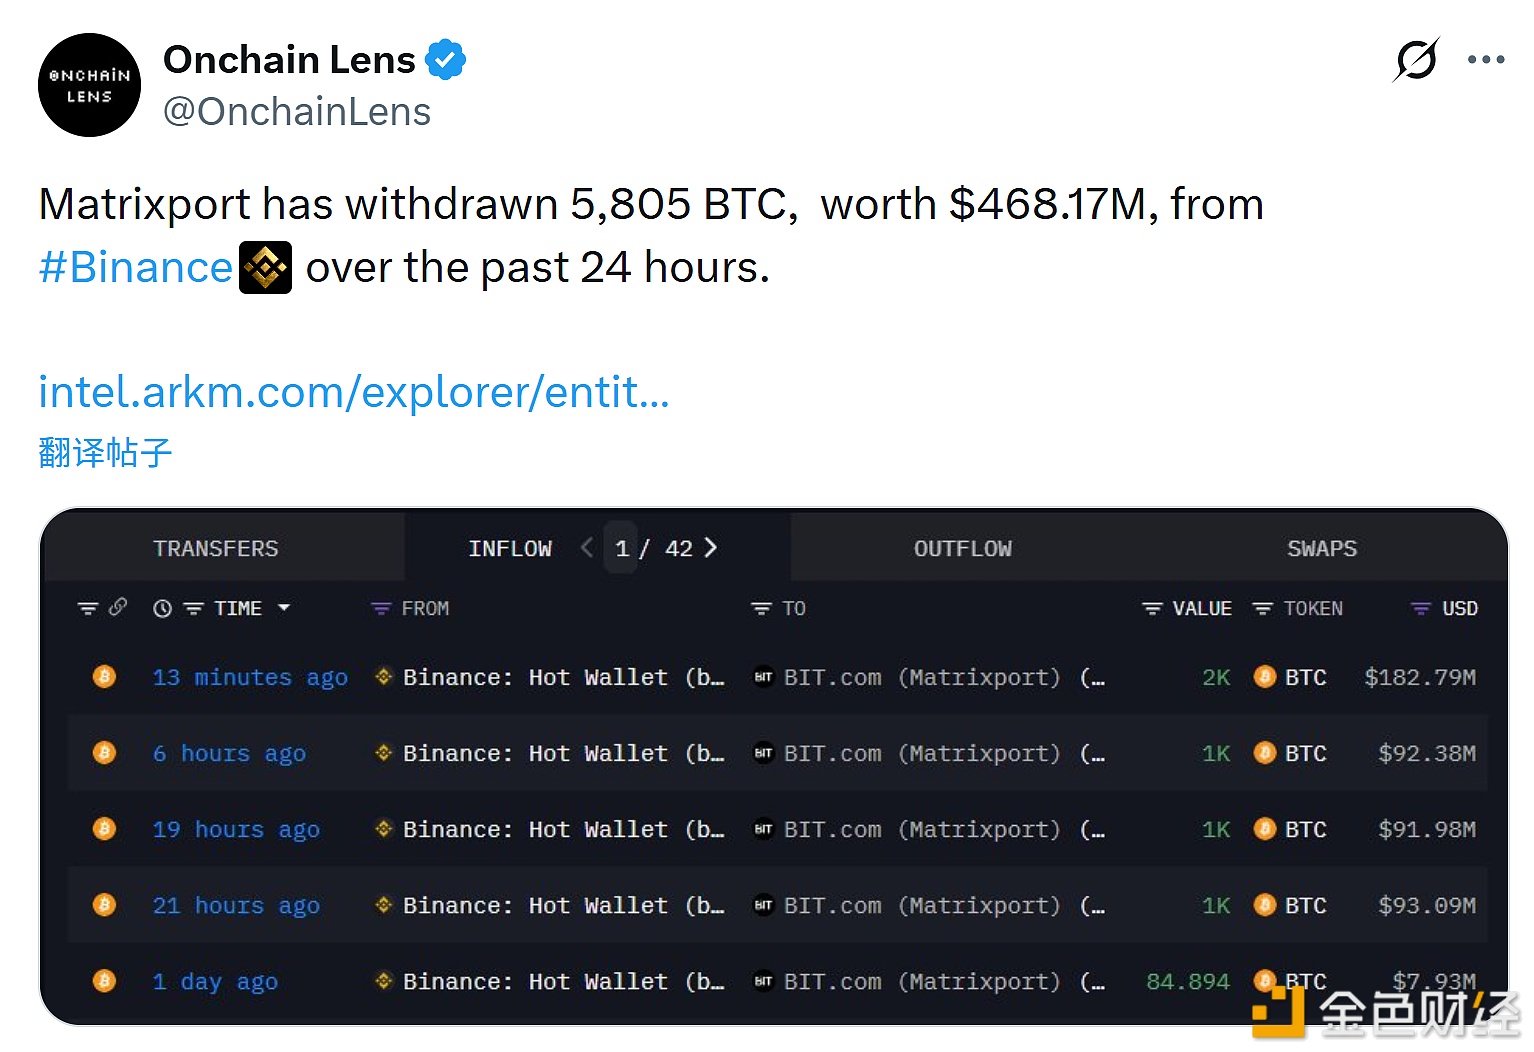Switch to the OUTFLOW tab
The height and width of the screenshot is (1052, 1534).
point(962,547)
